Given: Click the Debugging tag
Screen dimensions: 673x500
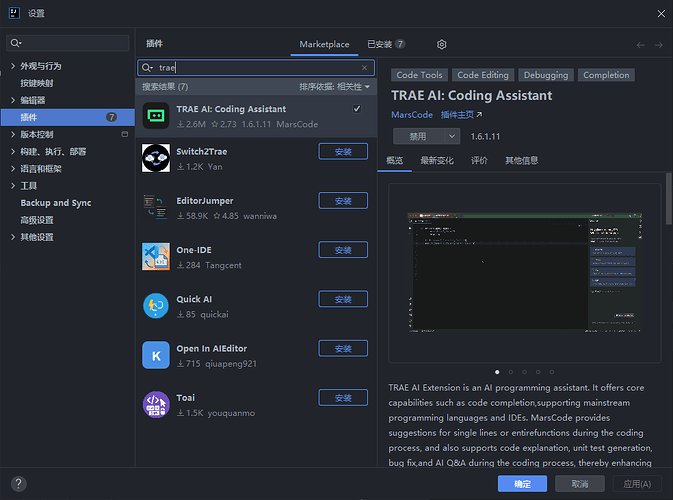Looking at the screenshot, I should [x=546, y=75].
